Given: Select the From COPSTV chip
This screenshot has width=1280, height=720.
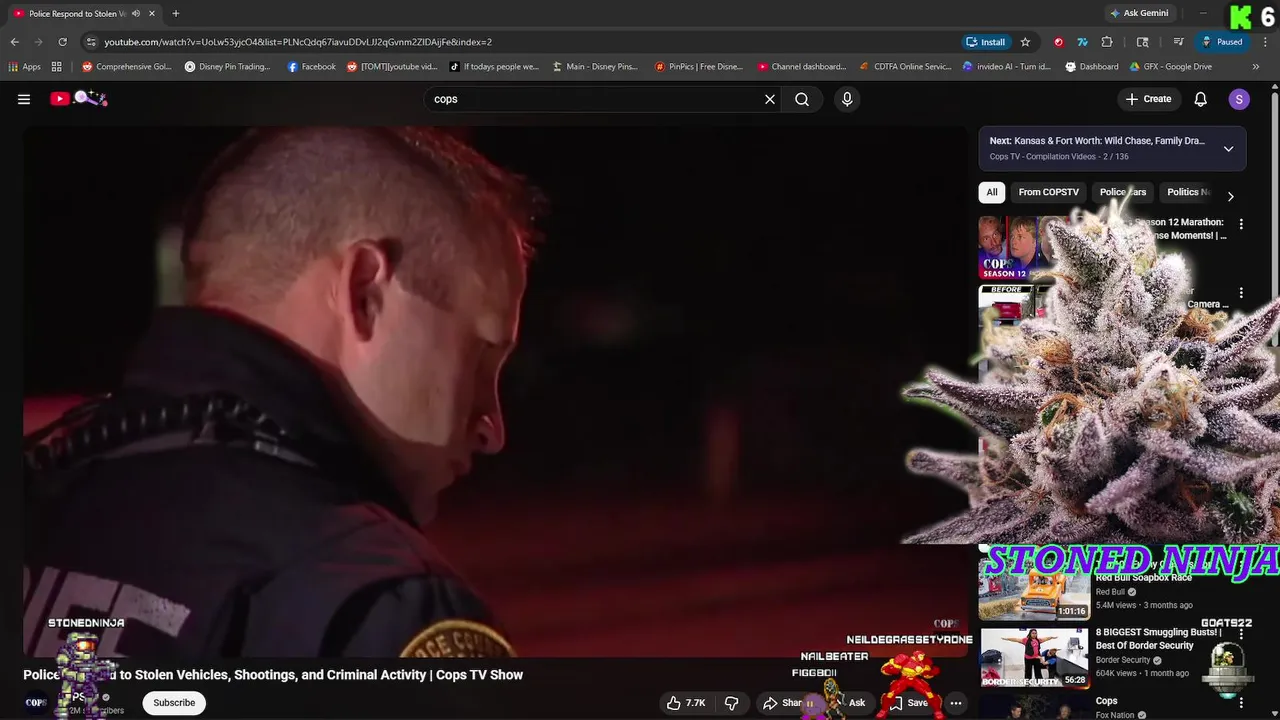Looking at the screenshot, I should point(1048,192).
